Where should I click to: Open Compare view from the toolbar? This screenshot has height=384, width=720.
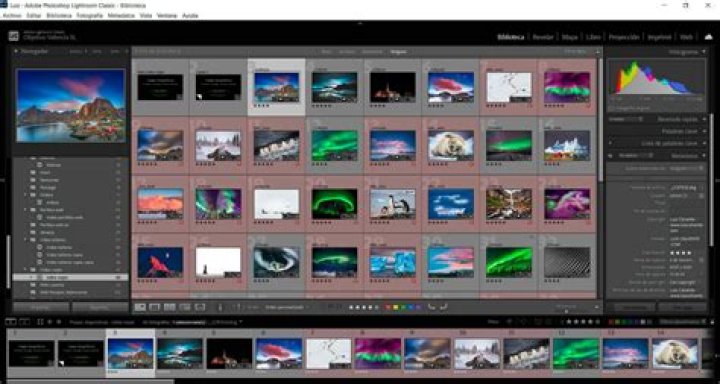(170, 307)
